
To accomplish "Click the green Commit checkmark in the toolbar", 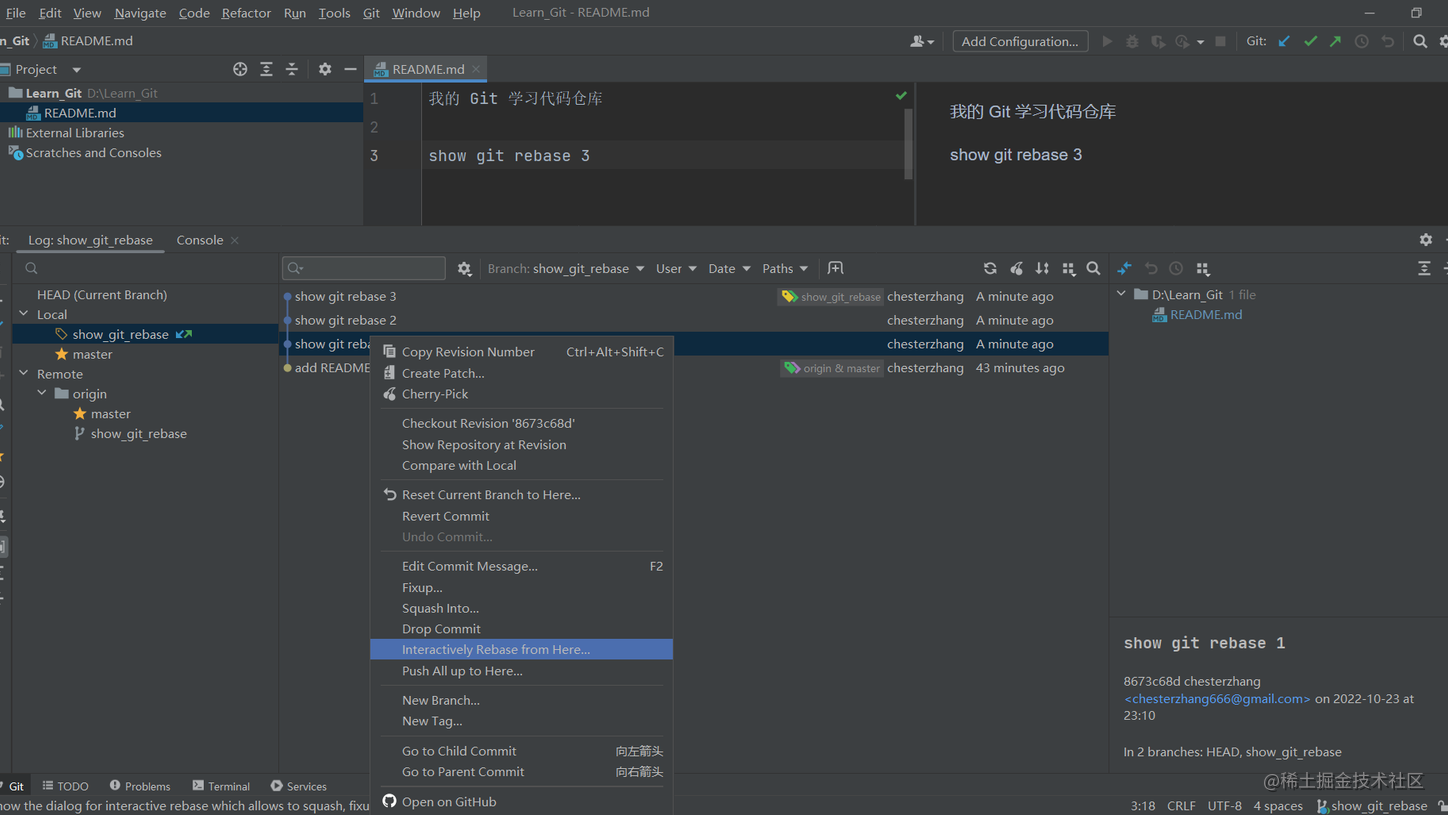I will (1310, 41).
